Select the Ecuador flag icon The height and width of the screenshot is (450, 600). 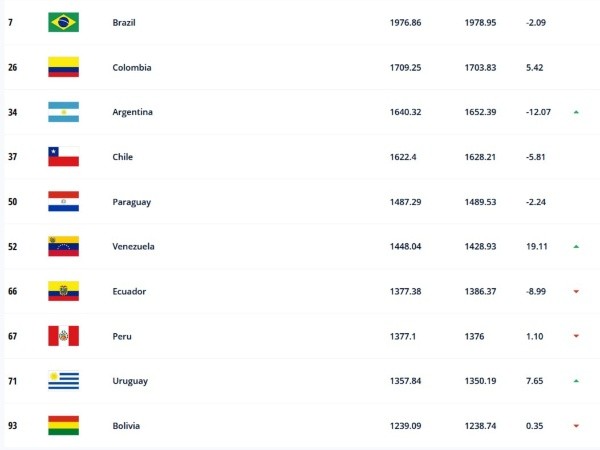tap(63, 291)
